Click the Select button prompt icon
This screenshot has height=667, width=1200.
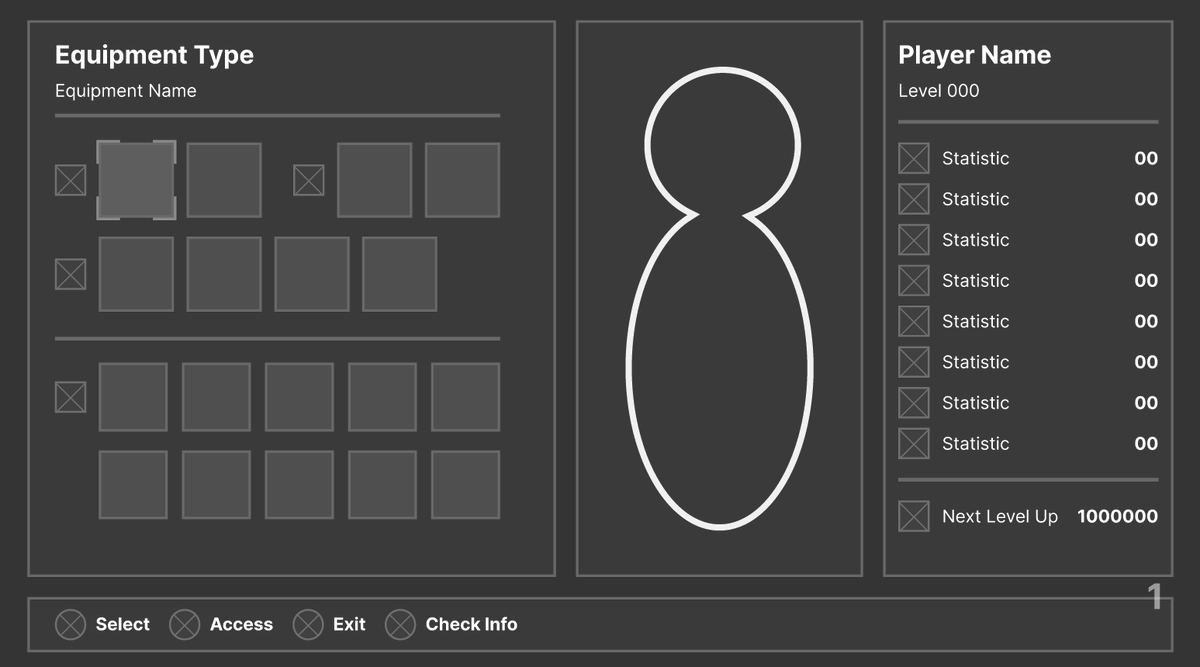(70, 624)
